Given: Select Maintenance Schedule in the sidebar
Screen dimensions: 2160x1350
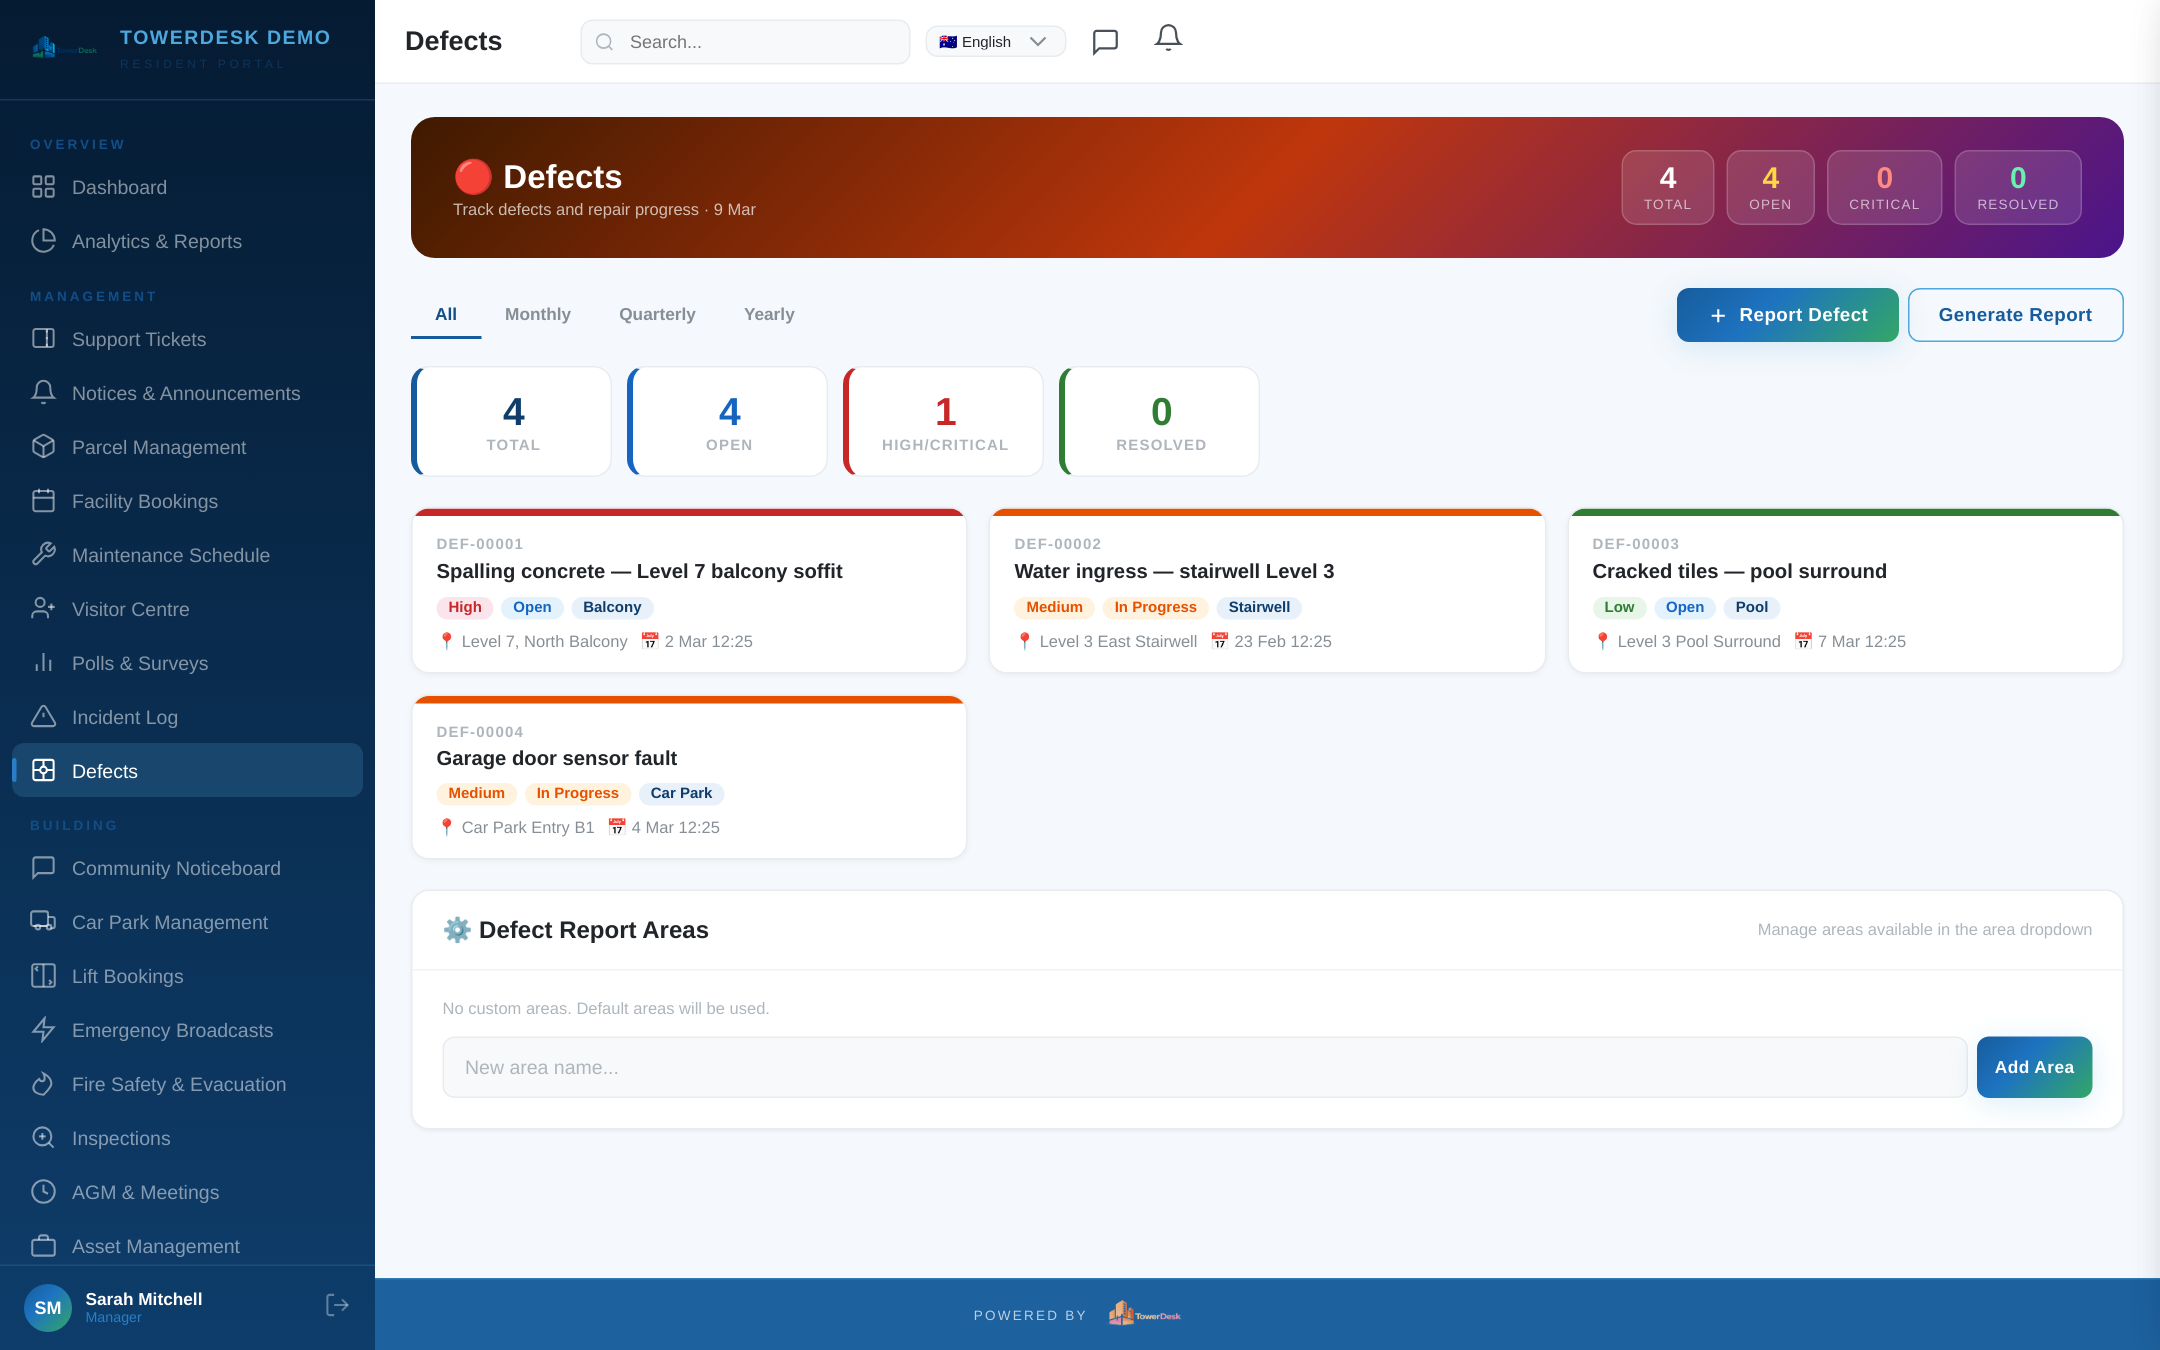Looking at the screenshot, I should tap(170, 555).
